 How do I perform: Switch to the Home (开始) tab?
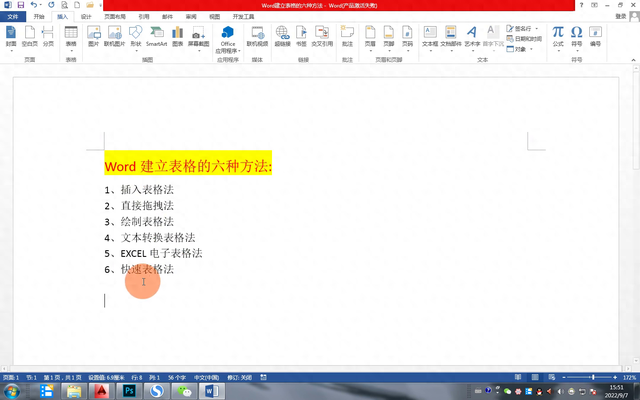(39, 17)
